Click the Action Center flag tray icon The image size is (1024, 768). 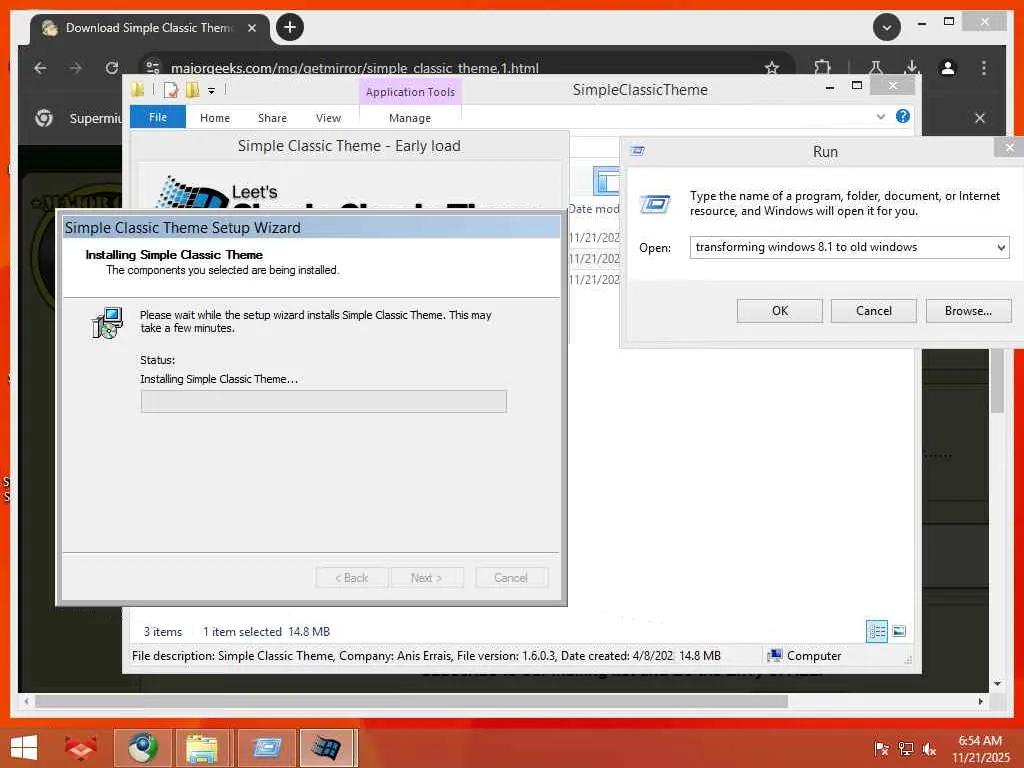coord(882,749)
